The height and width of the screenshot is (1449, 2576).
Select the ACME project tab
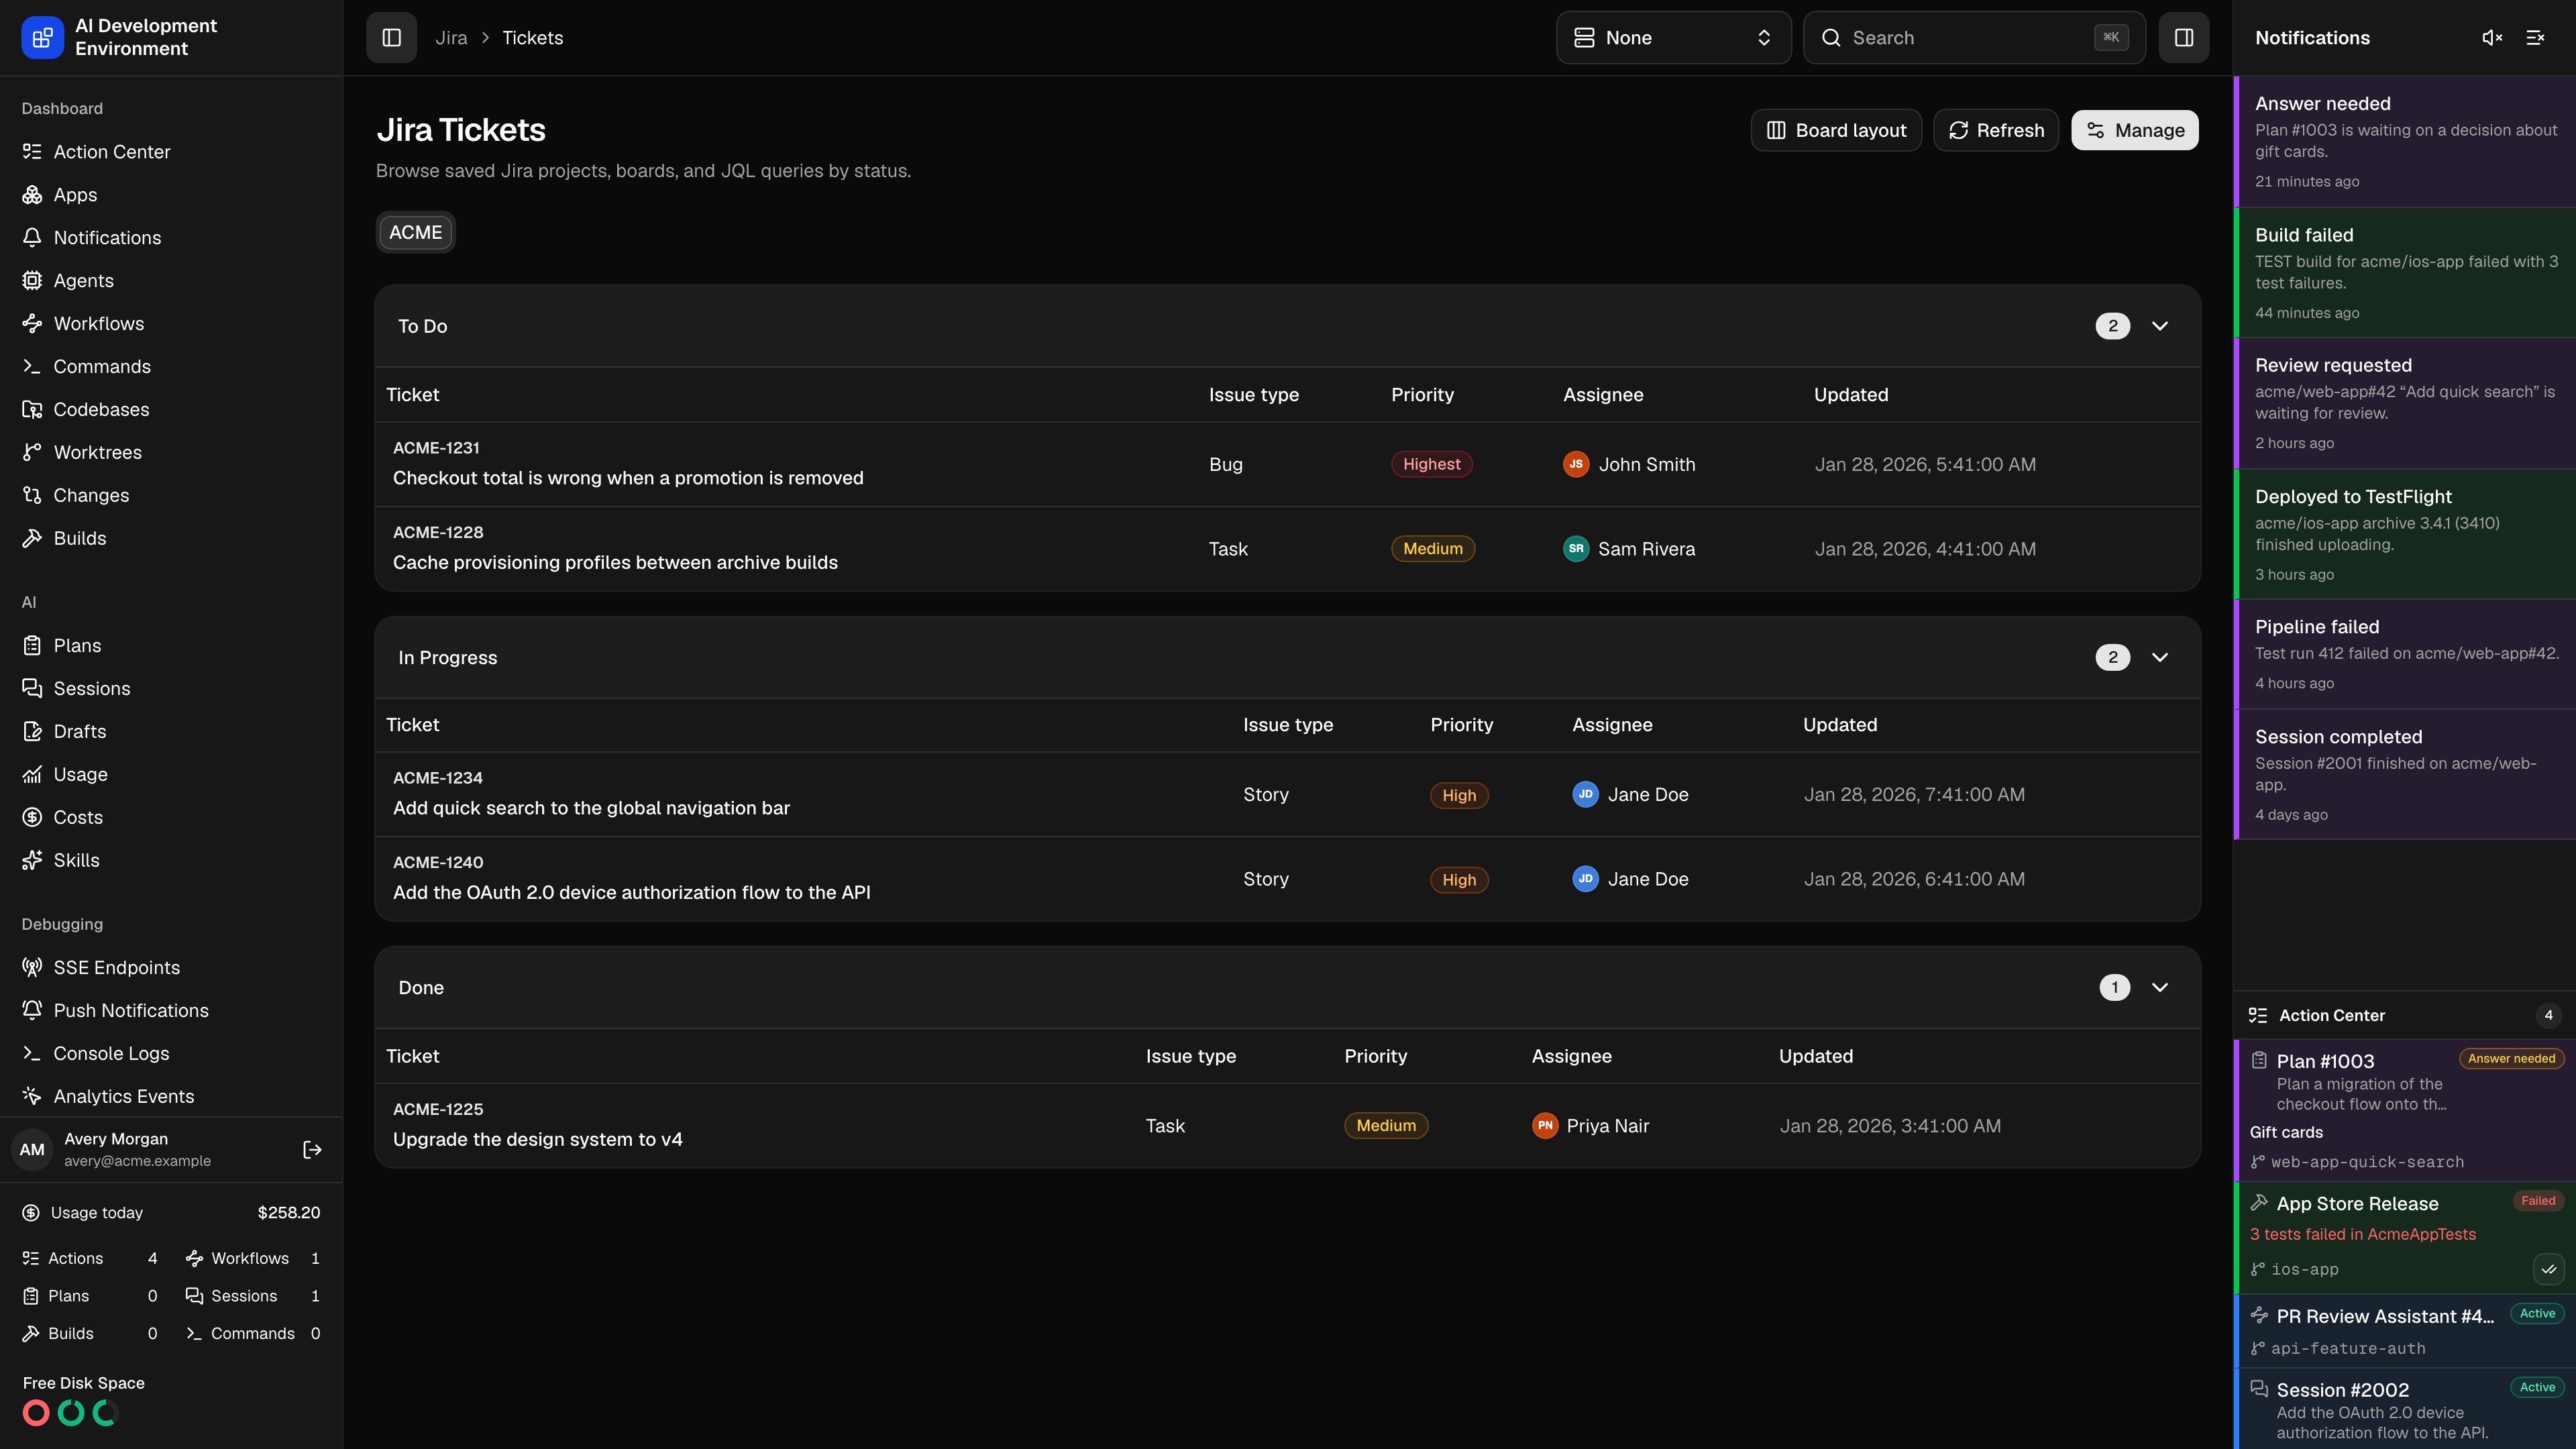tap(415, 232)
